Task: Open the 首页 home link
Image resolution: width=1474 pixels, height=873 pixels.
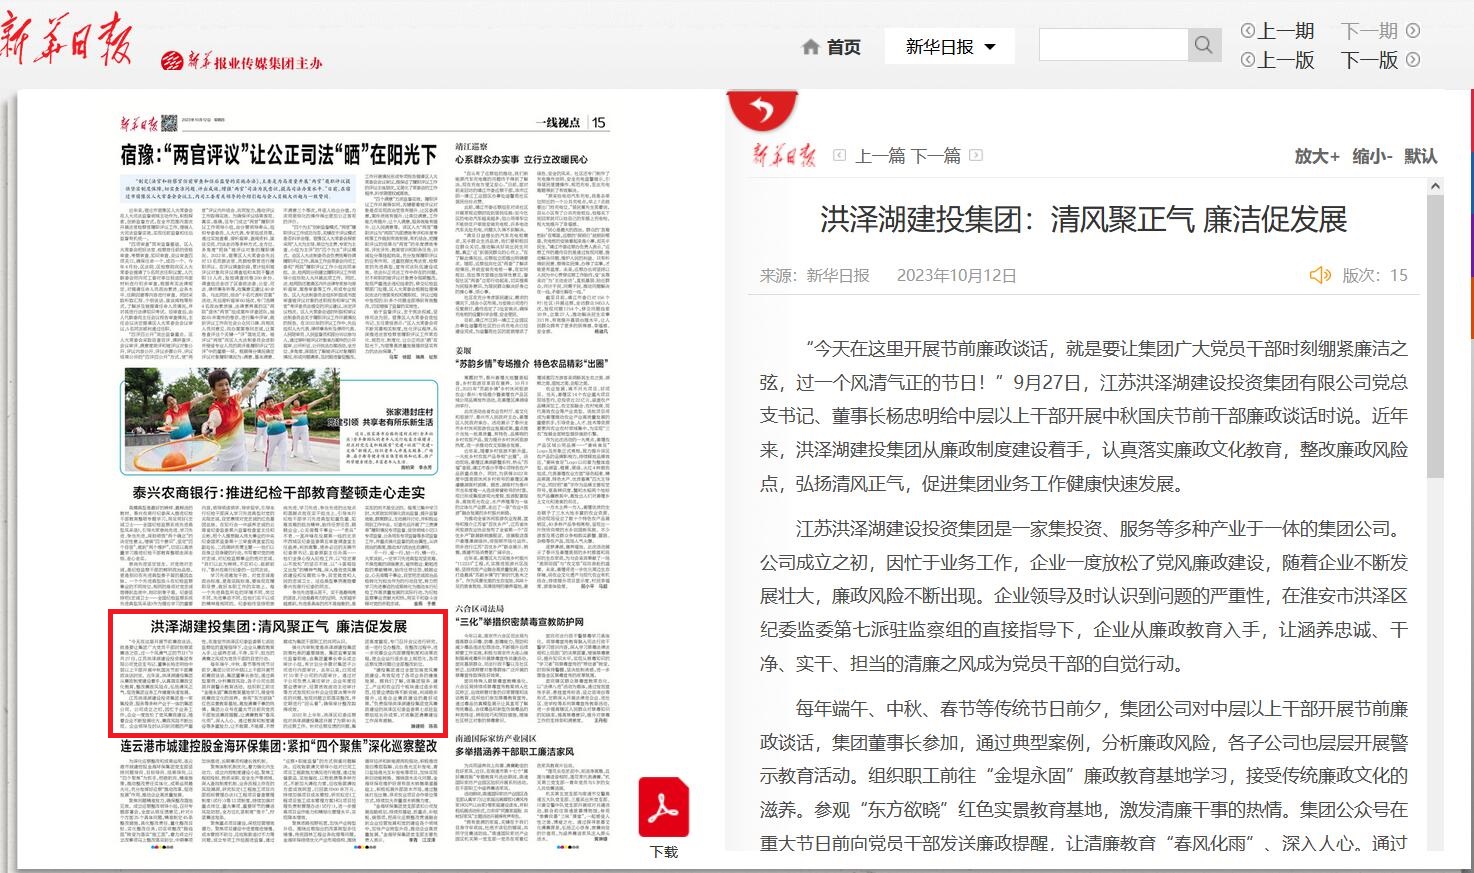Action: pyautogui.click(x=843, y=47)
